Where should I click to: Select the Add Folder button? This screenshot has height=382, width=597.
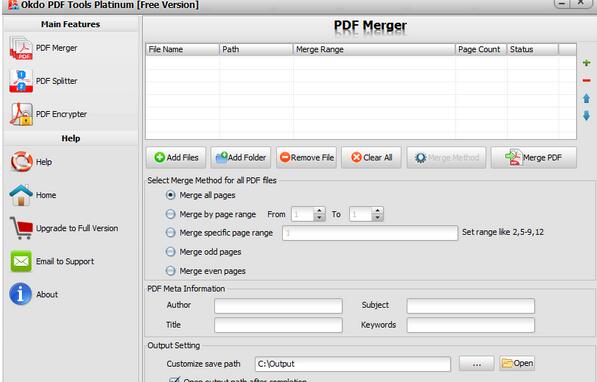[241, 158]
